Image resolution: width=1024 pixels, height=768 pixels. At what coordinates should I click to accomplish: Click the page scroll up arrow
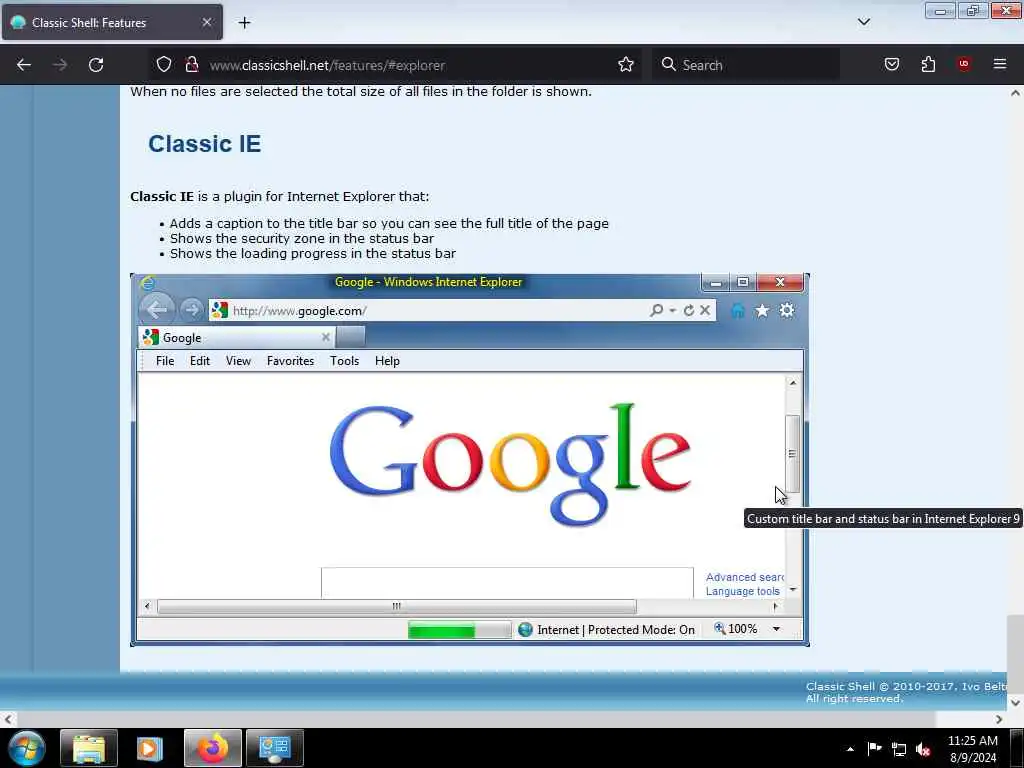point(1015,93)
